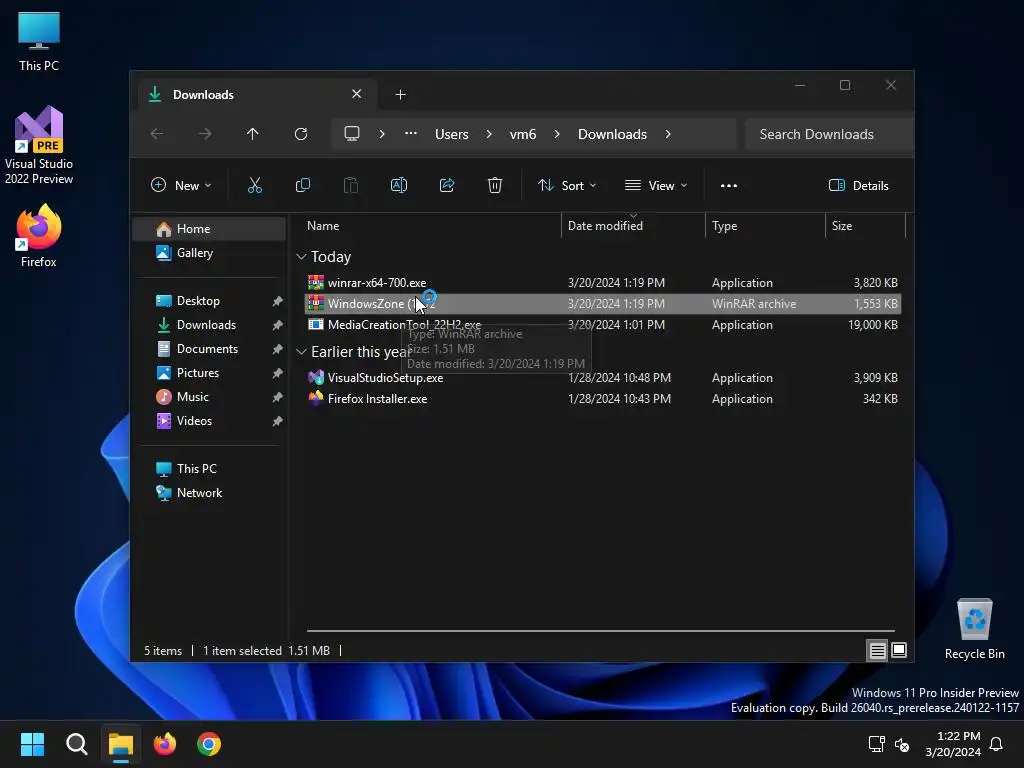Click the Copy icon in toolbar
The width and height of the screenshot is (1024, 768).
(x=302, y=185)
